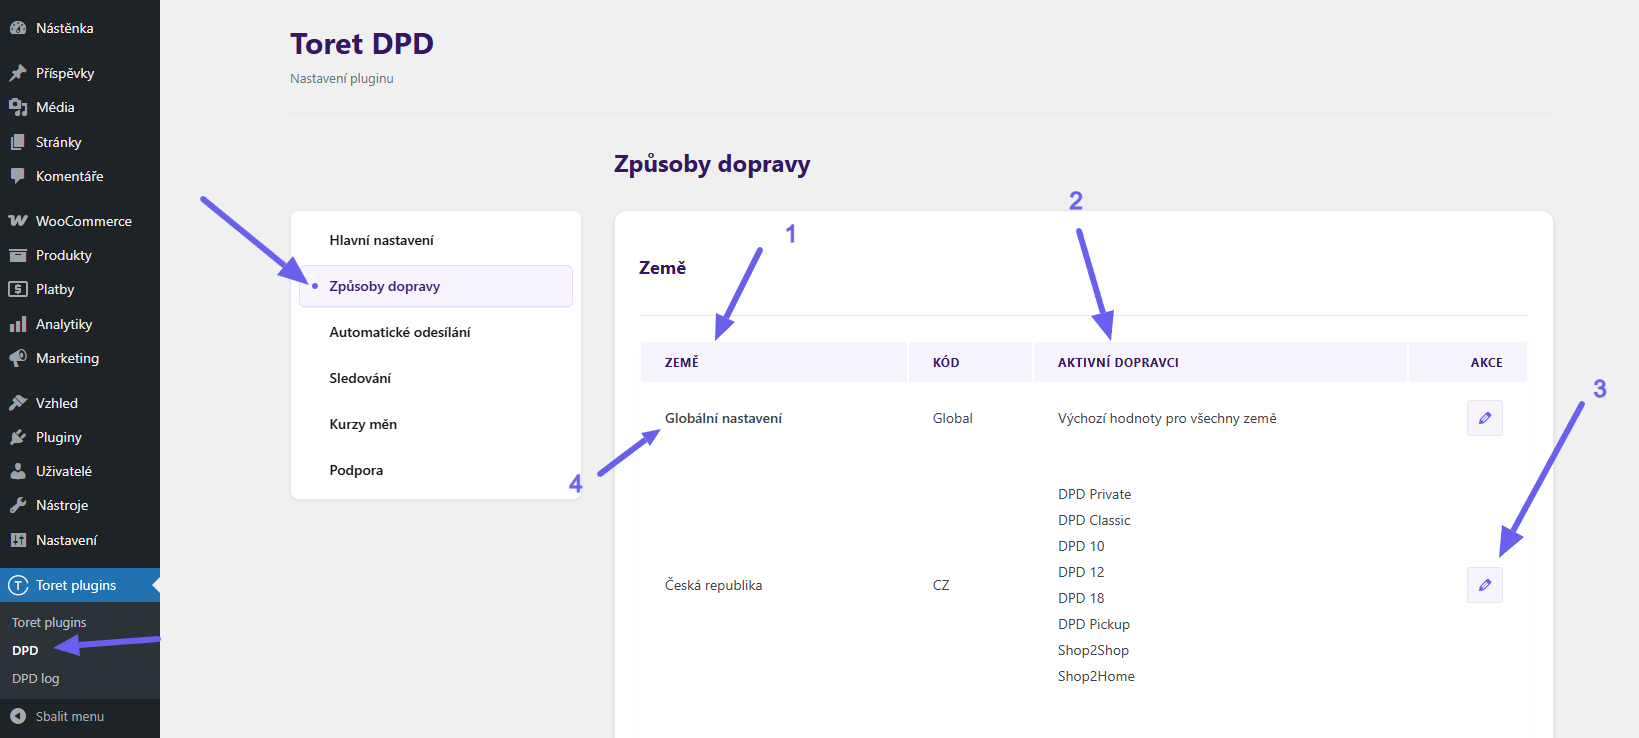Screen dimensions: 1639x738
Task: Edit Globální nastavení using the pencil icon
Action: (1484, 418)
